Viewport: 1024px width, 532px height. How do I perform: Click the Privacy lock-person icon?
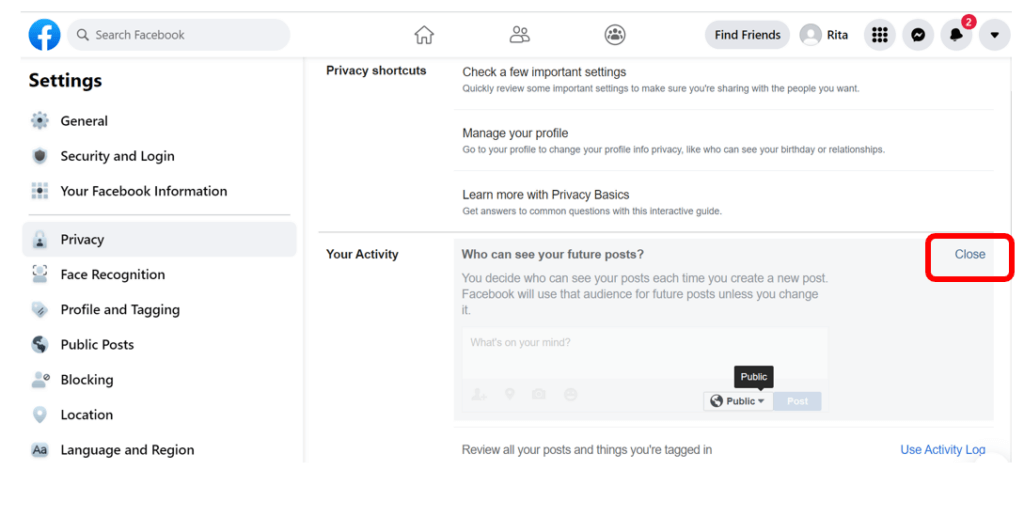(40, 240)
